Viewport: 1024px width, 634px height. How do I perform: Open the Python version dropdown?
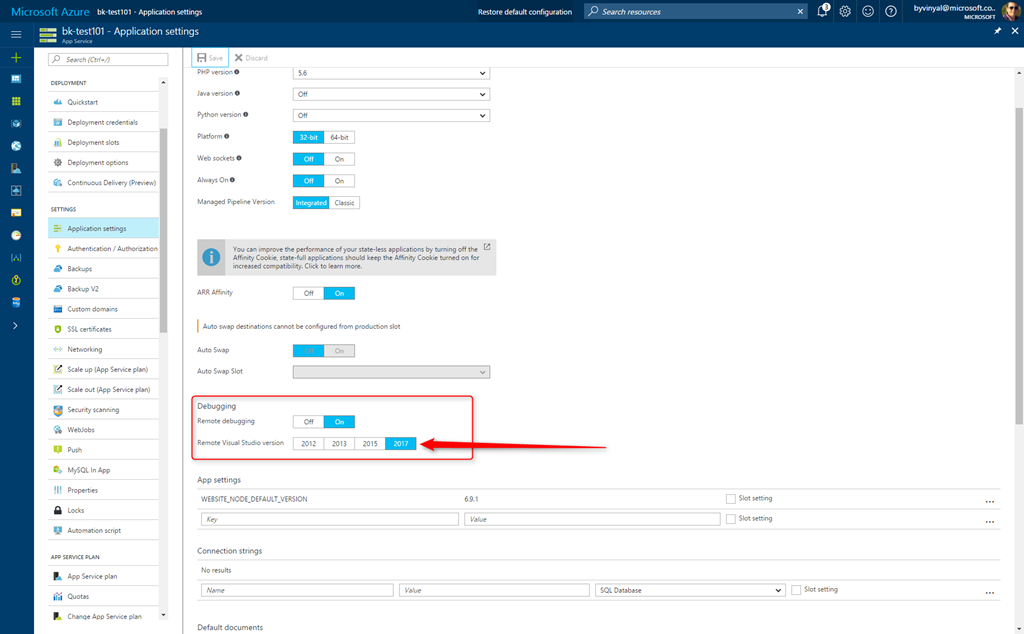tap(391, 115)
